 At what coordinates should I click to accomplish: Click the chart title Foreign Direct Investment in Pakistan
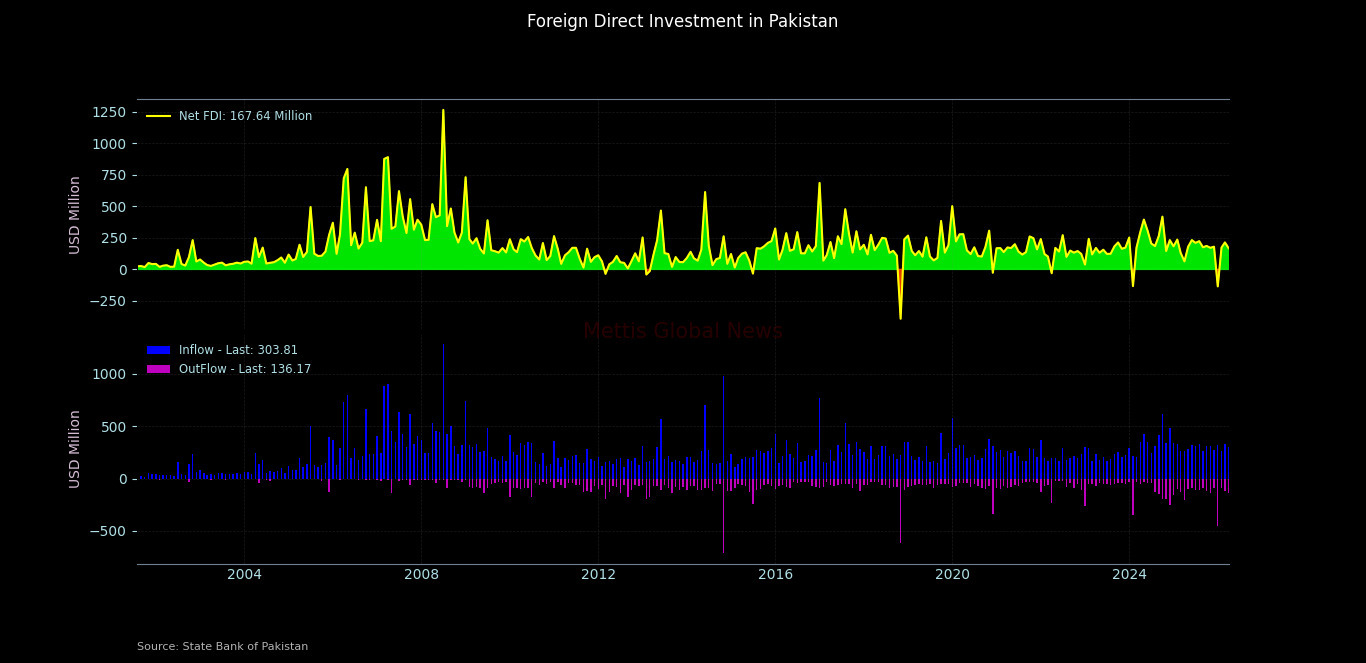click(682, 22)
